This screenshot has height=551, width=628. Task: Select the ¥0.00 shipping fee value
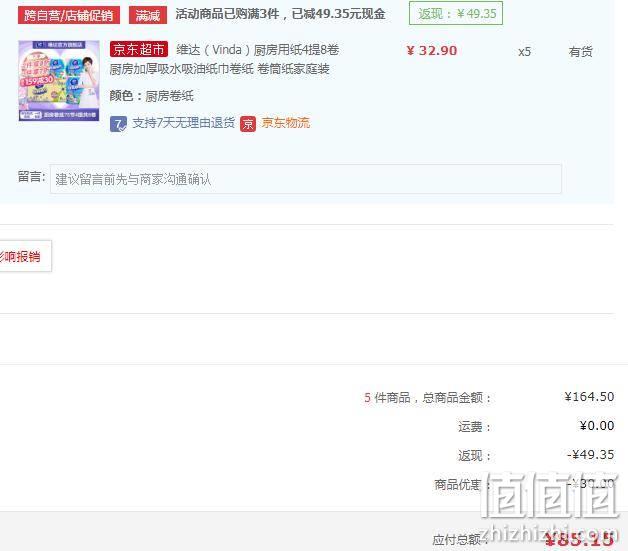pyautogui.click(x=597, y=426)
